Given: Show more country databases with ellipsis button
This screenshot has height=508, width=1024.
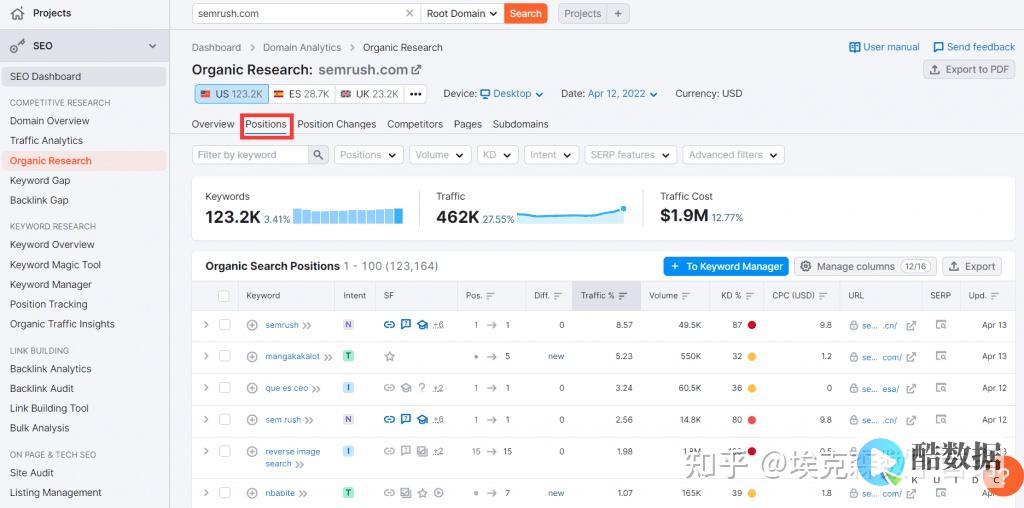Looking at the screenshot, I should 415,94.
